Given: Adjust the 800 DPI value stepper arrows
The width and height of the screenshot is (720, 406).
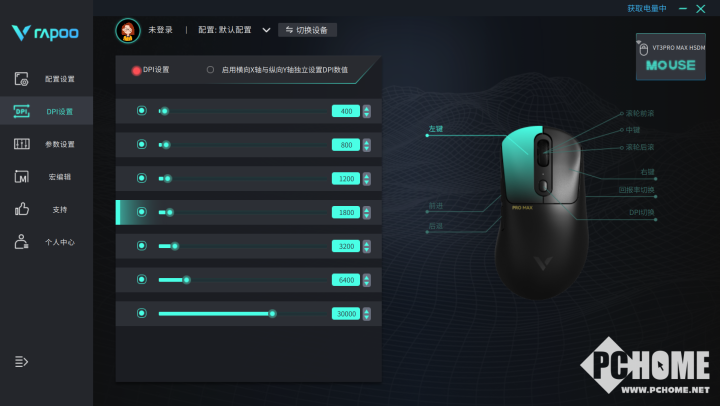Looking at the screenshot, I should [x=366, y=145].
